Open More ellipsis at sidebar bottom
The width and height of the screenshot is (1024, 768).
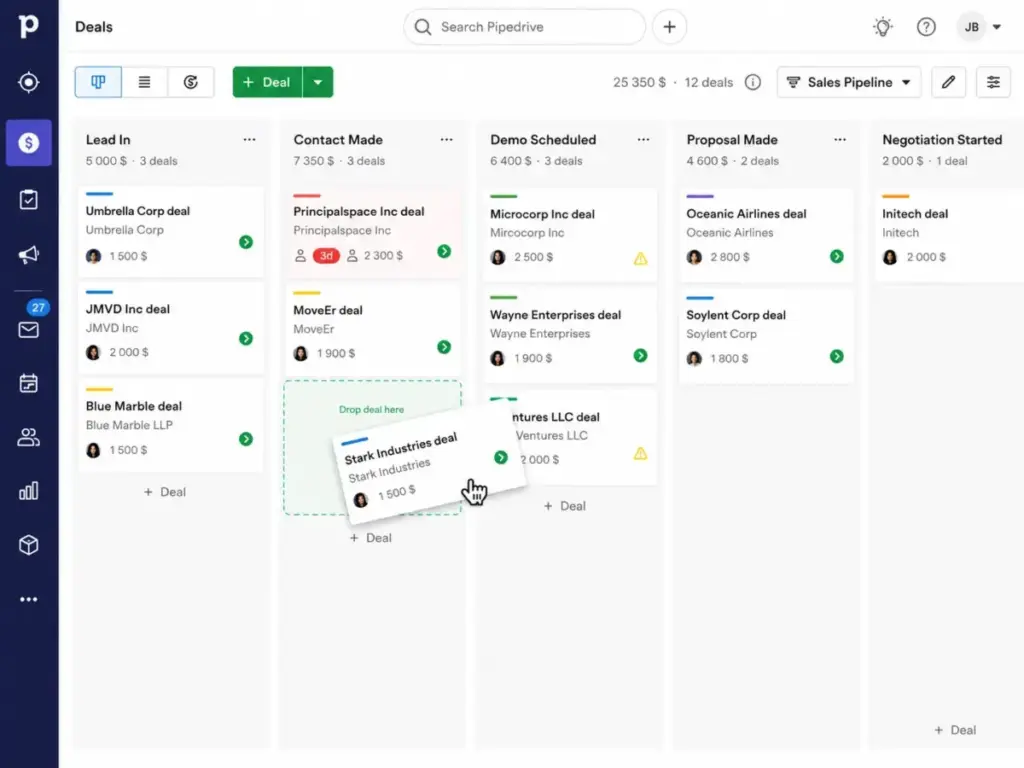coord(28,599)
